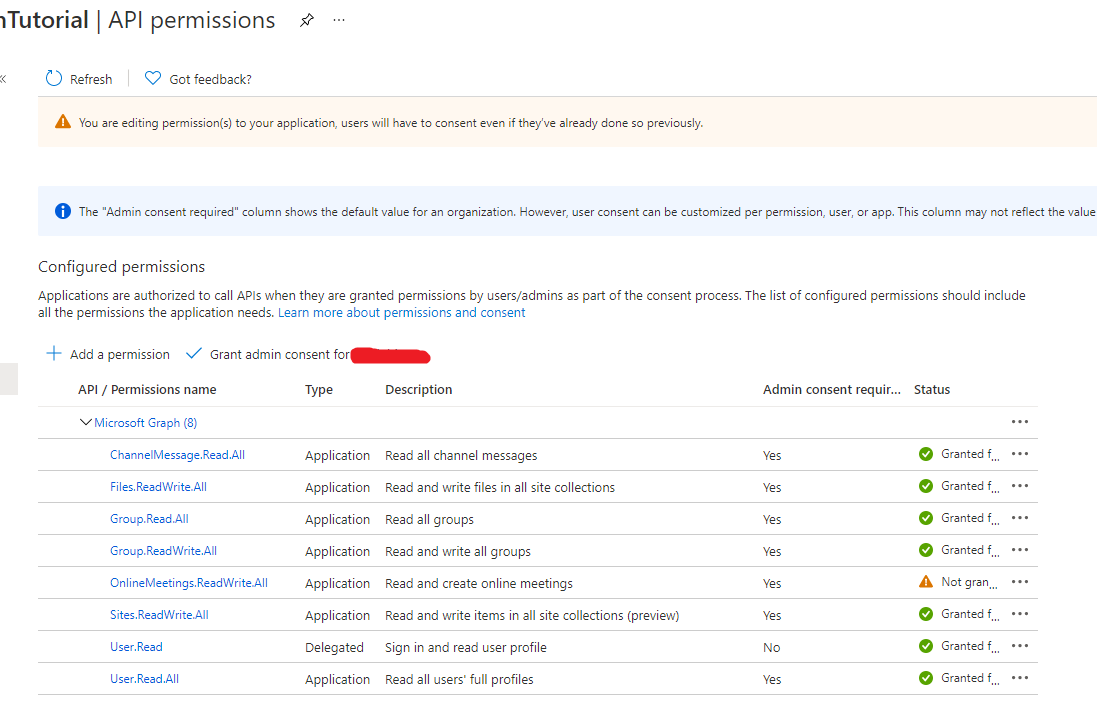Open the ellipsis menu for OnlineMeetings.ReadWrite.All row
This screenshot has width=1097, height=717.
pyautogui.click(x=1019, y=581)
